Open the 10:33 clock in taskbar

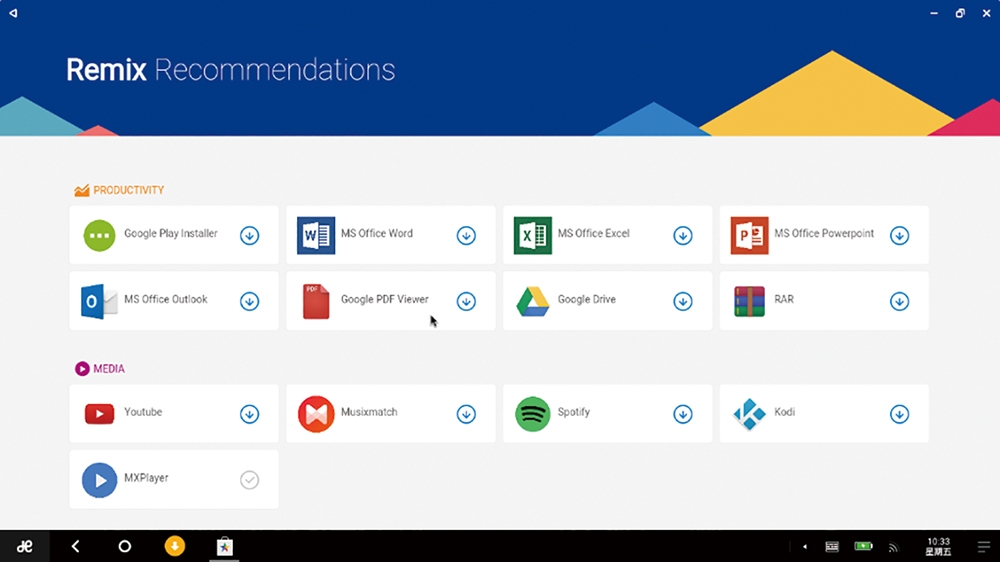(939, 547)
